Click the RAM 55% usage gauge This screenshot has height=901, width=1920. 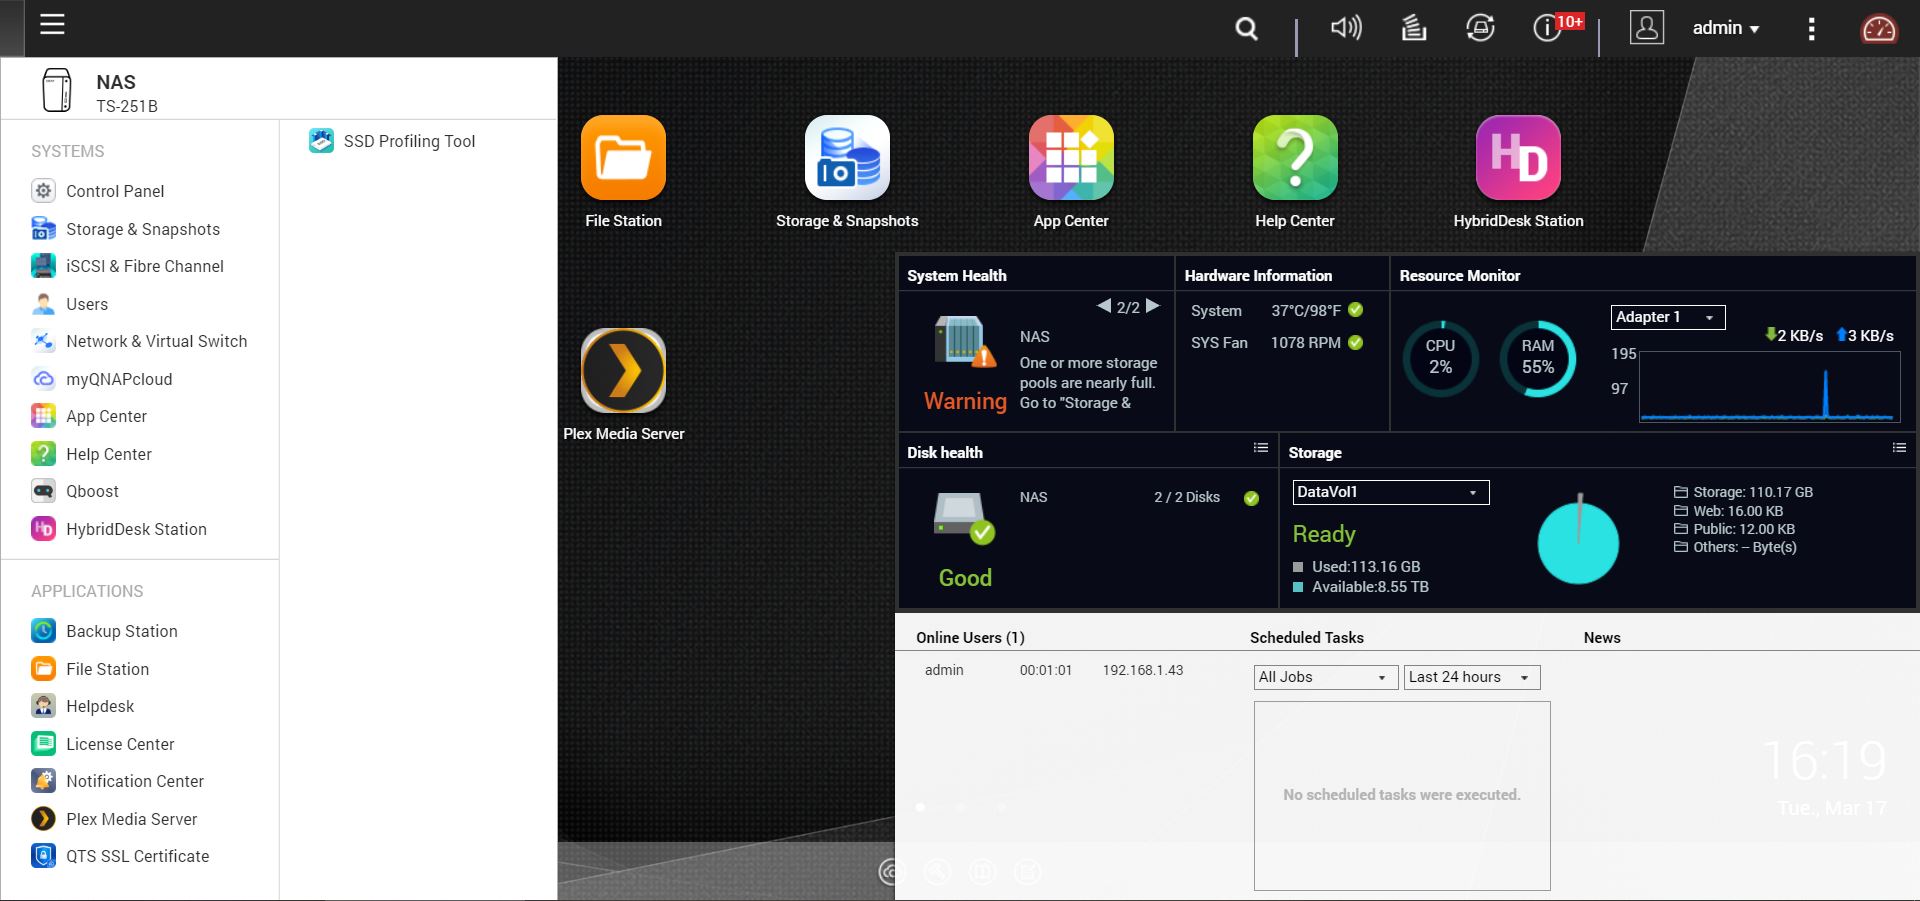1538,358
